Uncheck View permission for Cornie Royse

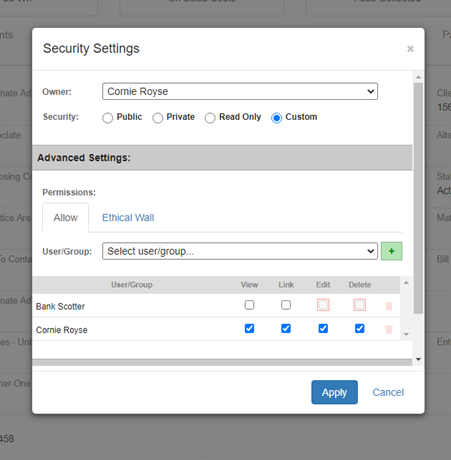pyautogui.click(x=249, y=328)
